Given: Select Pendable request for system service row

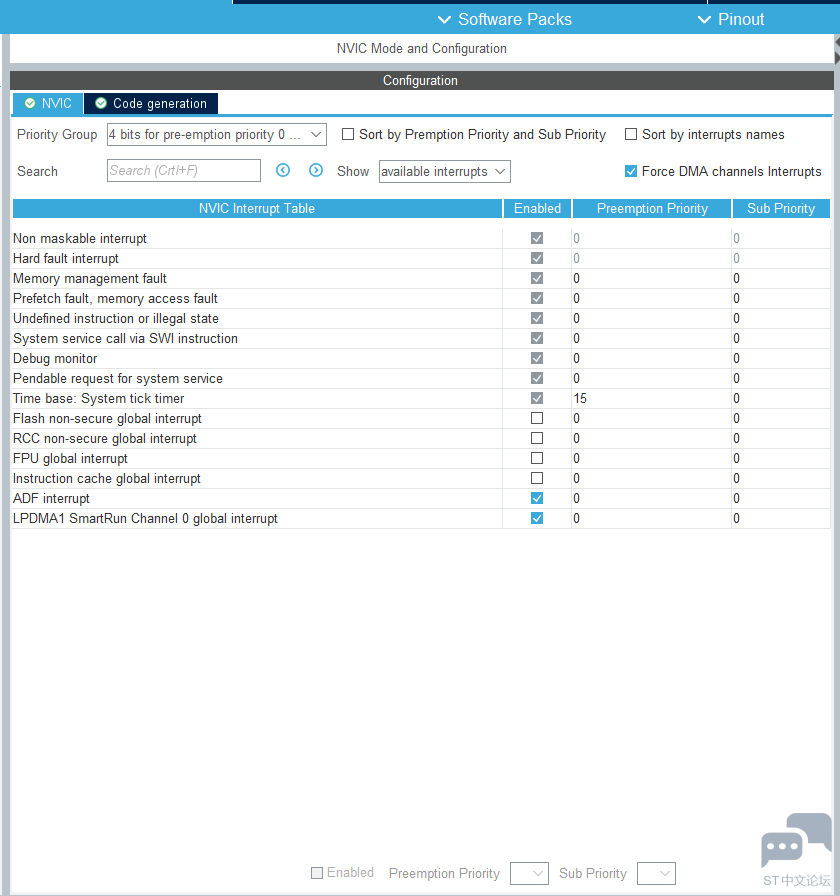Looking at the screenshot, I should pyautogui.click(x=421, y=378).
